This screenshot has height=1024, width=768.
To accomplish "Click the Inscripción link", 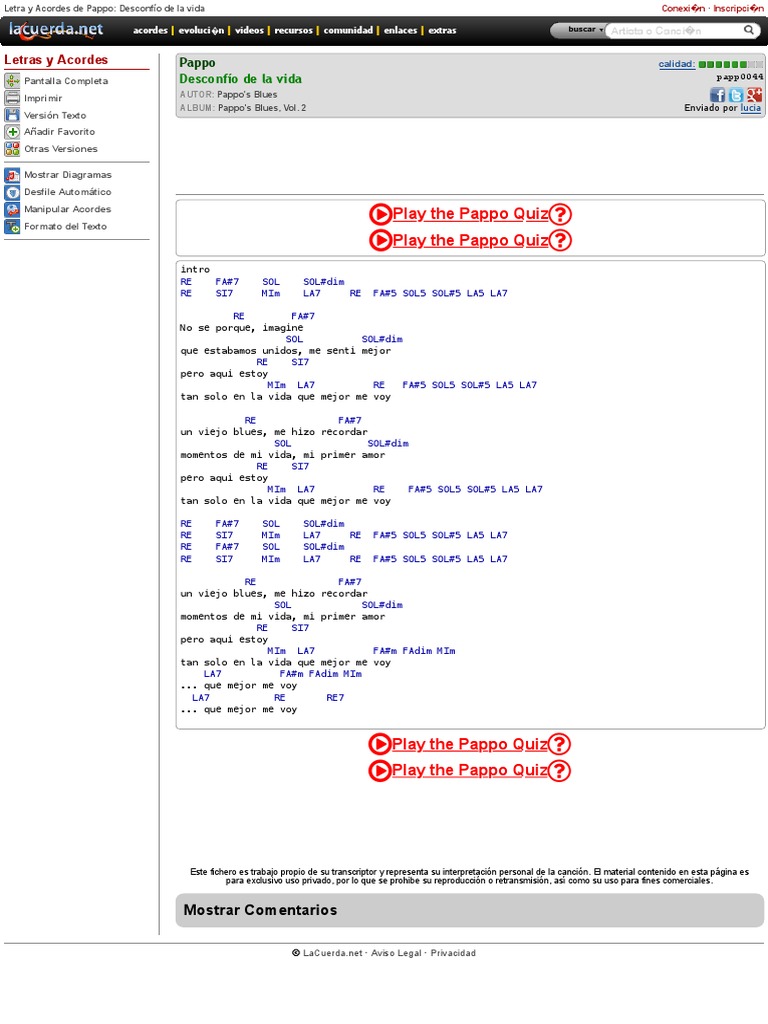I will coord(738,8).
